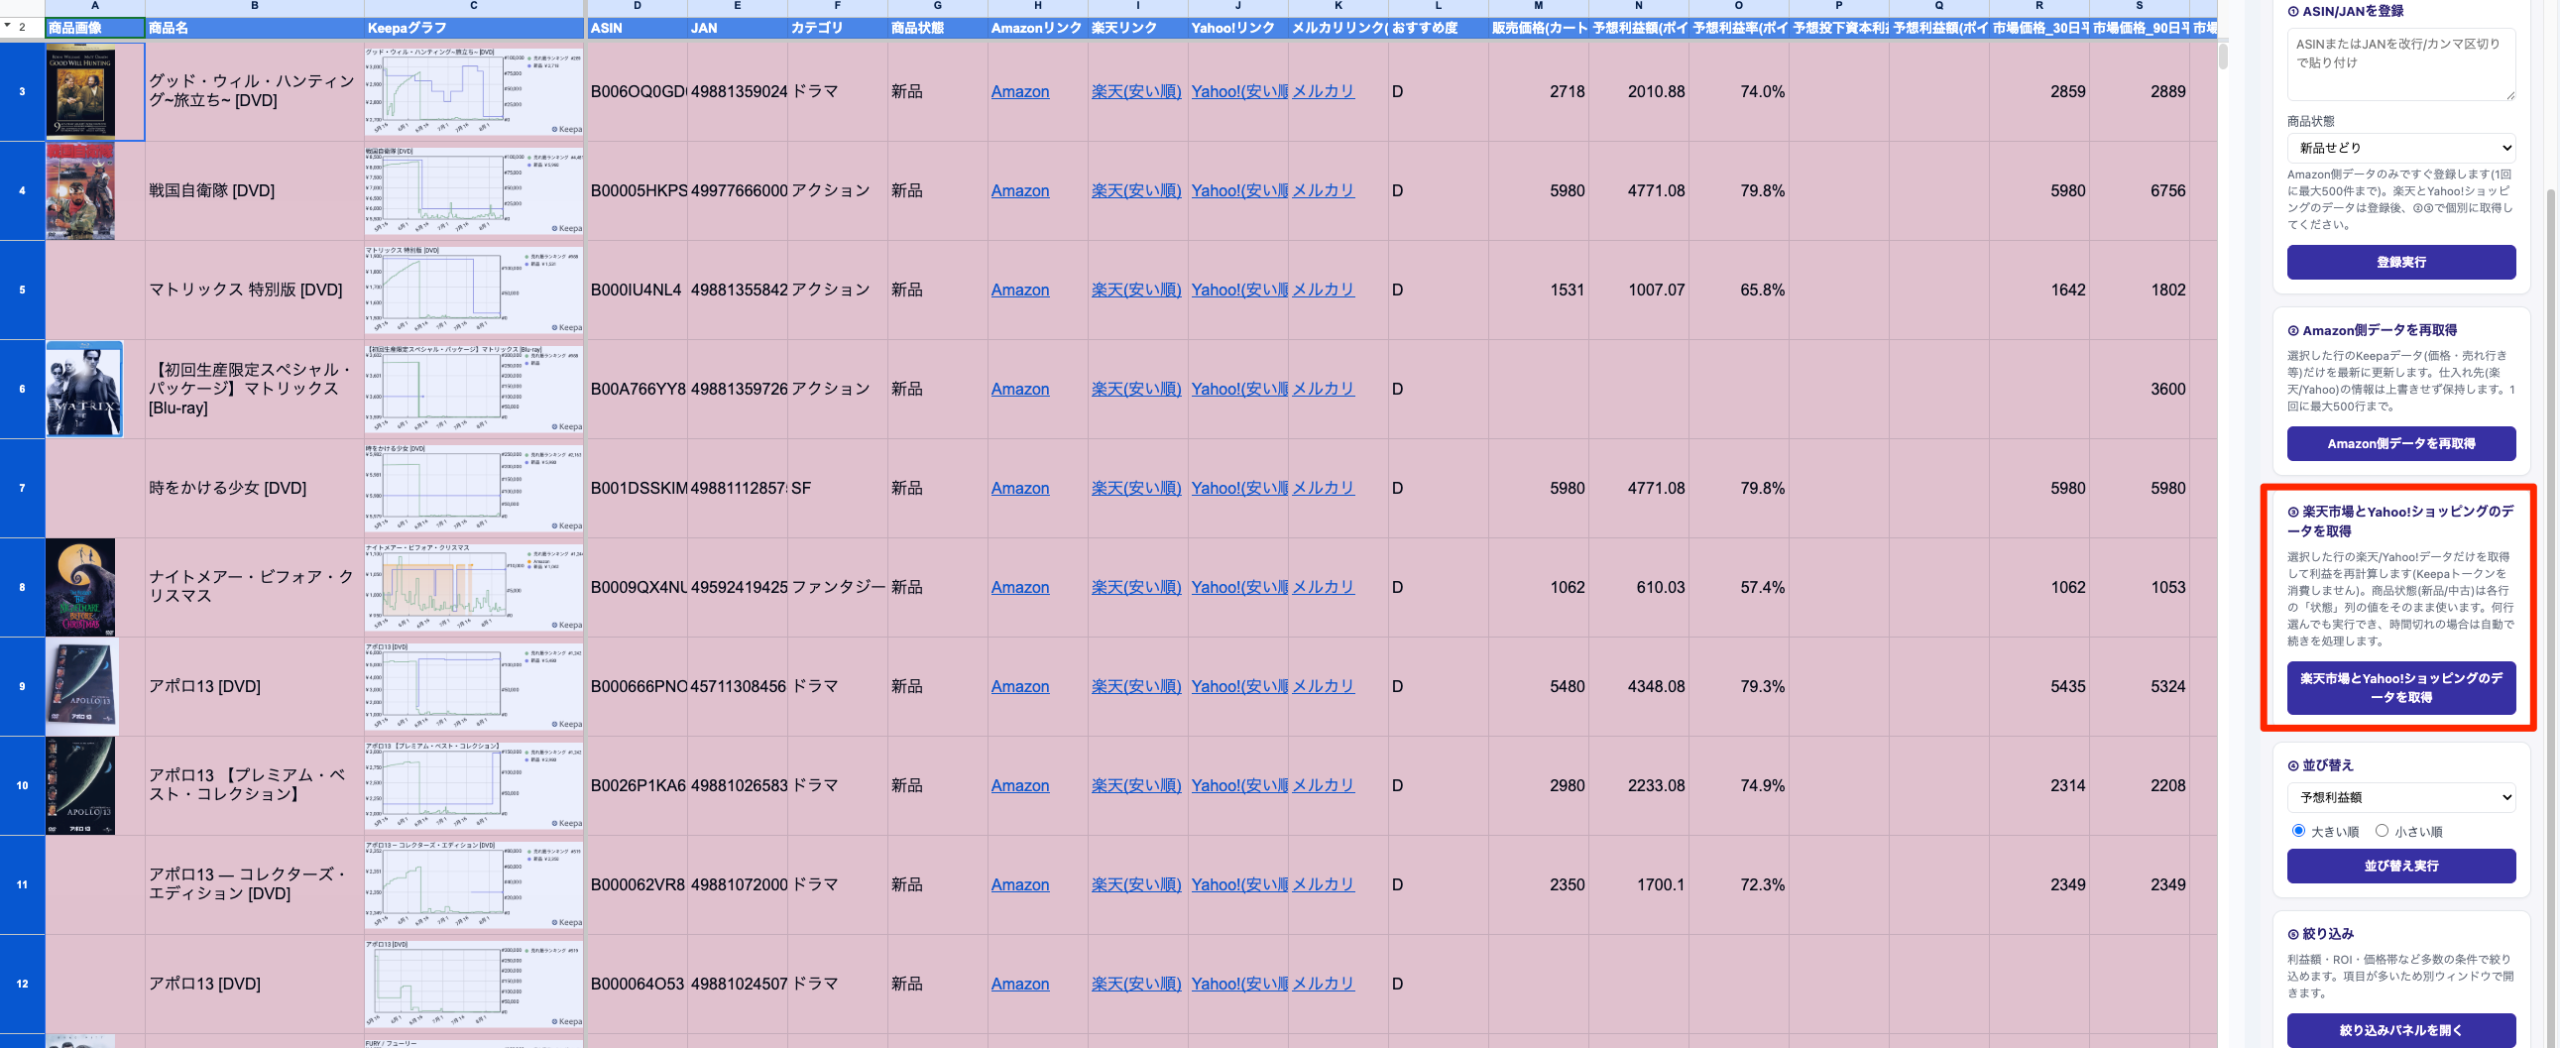This screenshot has width=2560, height=1048.
Task: Open the 絞り込みパネルを開く button
Action: click(2401, 1030)
